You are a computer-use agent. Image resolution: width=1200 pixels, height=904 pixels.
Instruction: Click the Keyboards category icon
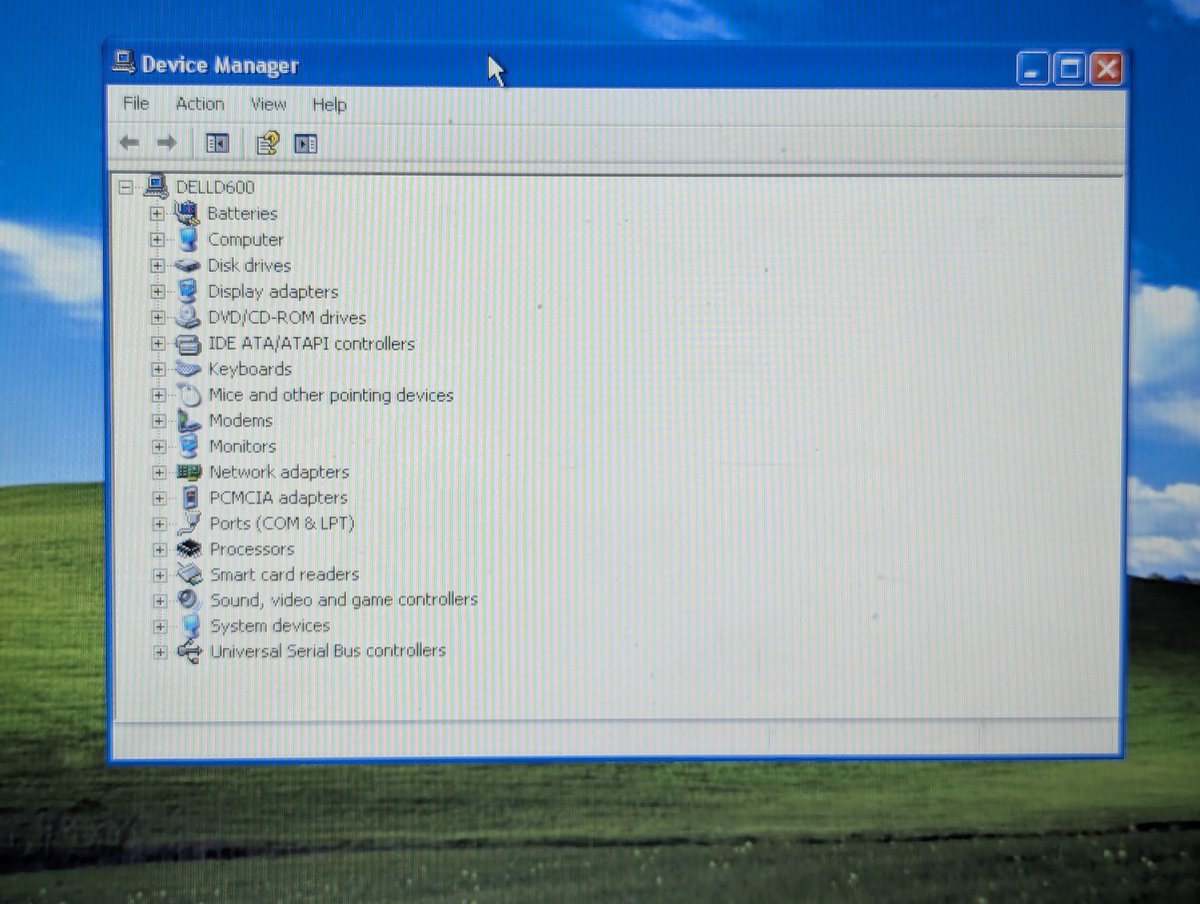pyautogui.click(x=188, y=369)
